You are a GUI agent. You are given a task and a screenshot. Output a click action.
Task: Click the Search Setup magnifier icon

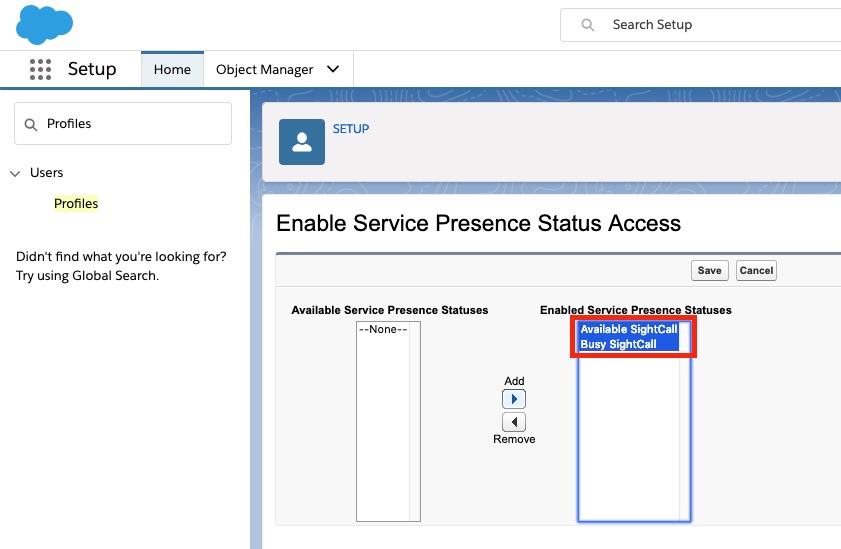point(588,25)
